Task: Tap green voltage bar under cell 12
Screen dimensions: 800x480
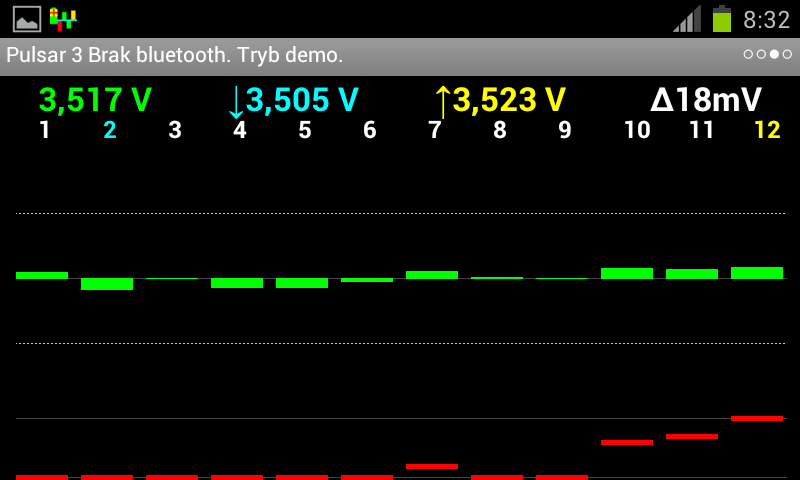Action: point(757,273)
